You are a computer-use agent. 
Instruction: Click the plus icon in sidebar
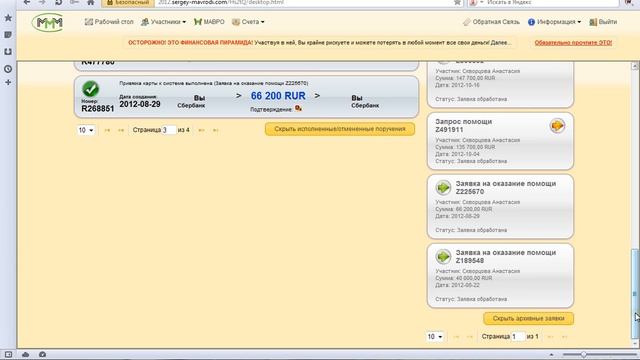tap(8, 82)
